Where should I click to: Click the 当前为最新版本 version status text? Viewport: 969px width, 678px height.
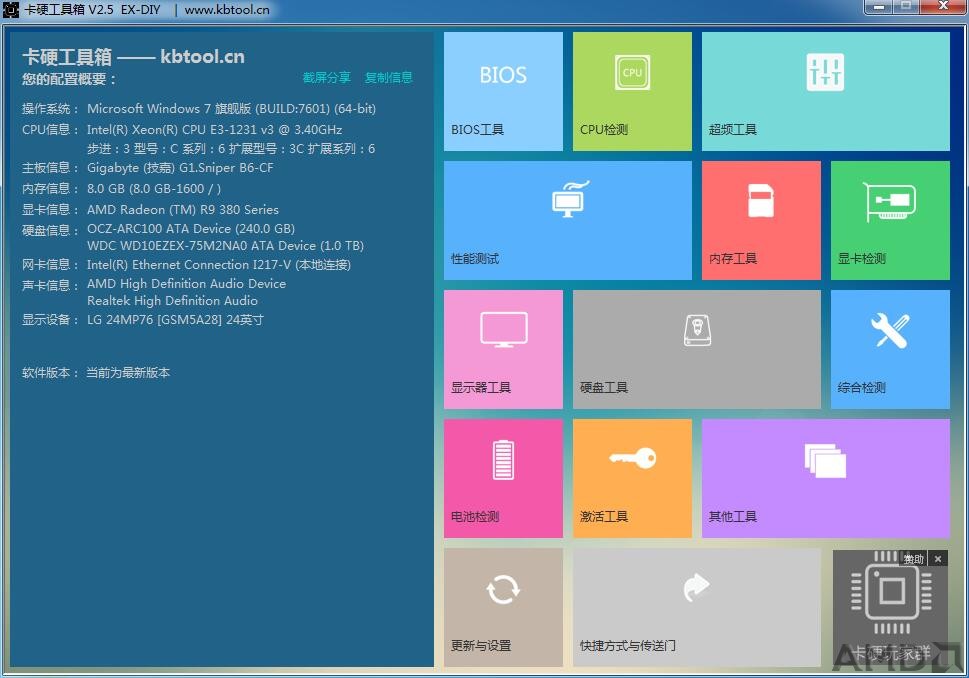(x=128, y=373)
